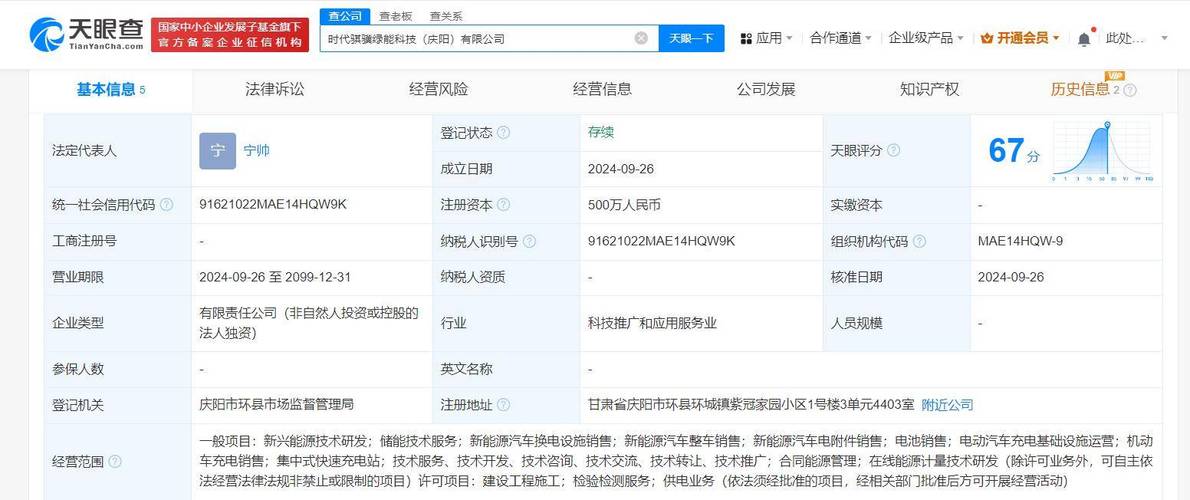The image size is (1190, 500).
Task: Click the 天眼一下 search button
Action: [x=691, y=38]
